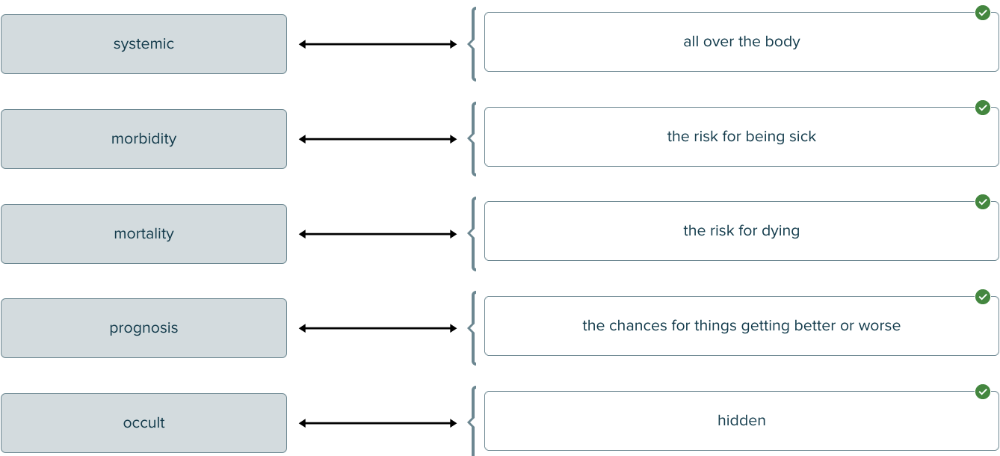
Task: Click the double arrow next to 'mortality'
Action: (x=378, y=234)
